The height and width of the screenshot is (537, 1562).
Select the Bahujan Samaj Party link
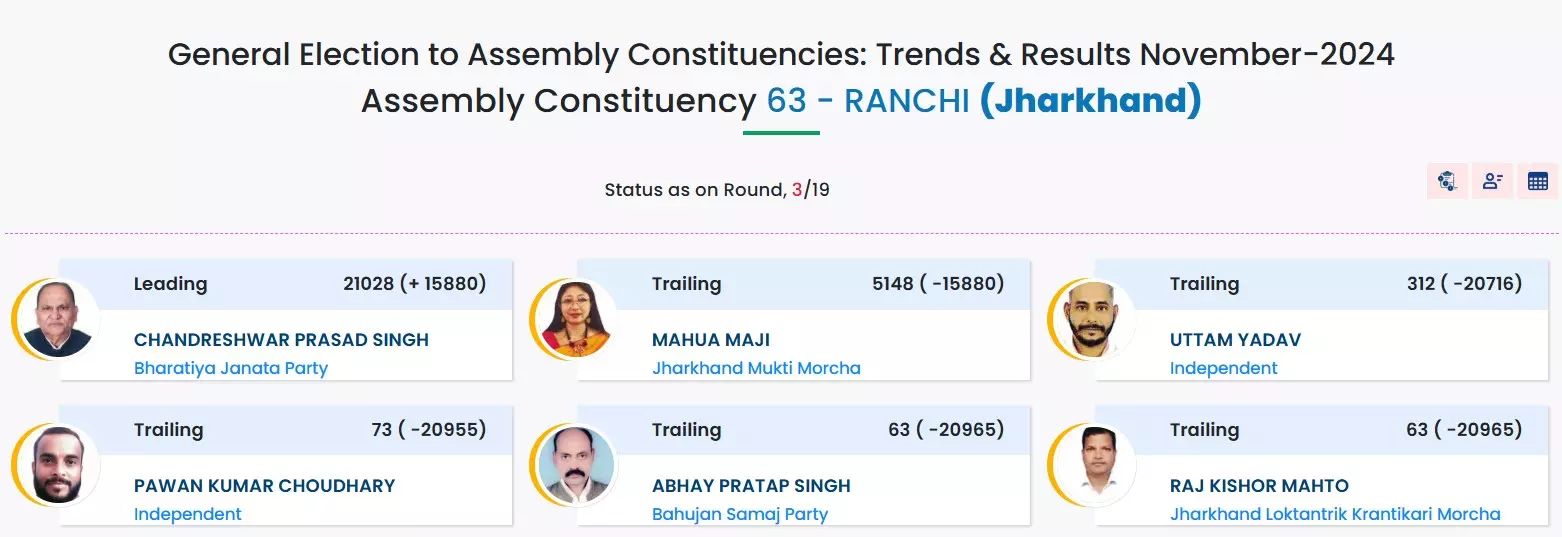click(x=740, y=514)
